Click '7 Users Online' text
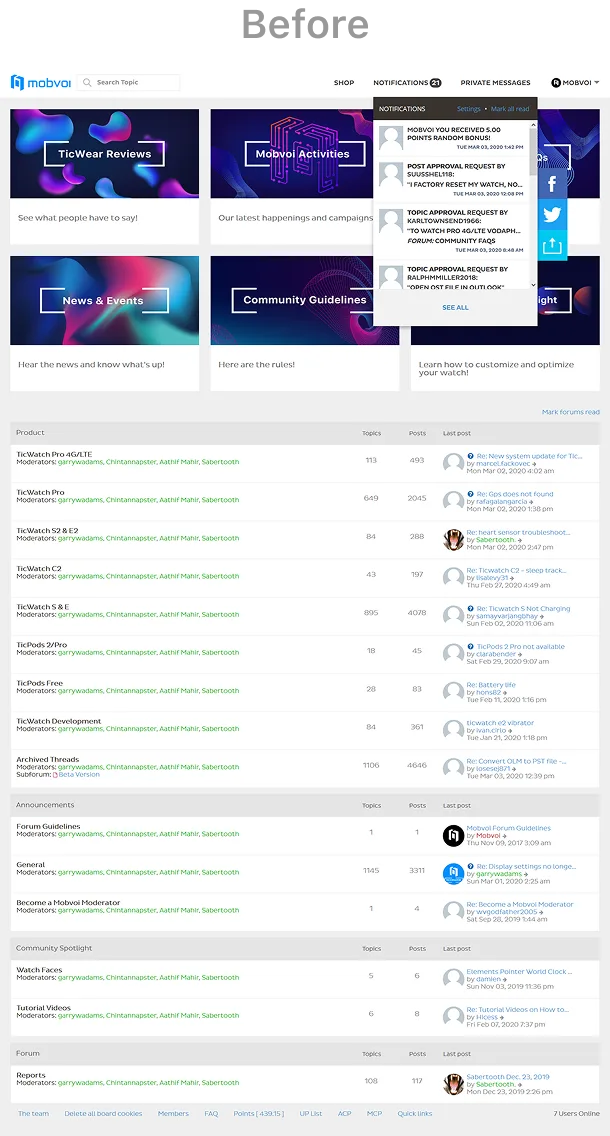610x1136 pixels. coord(577,1114)
